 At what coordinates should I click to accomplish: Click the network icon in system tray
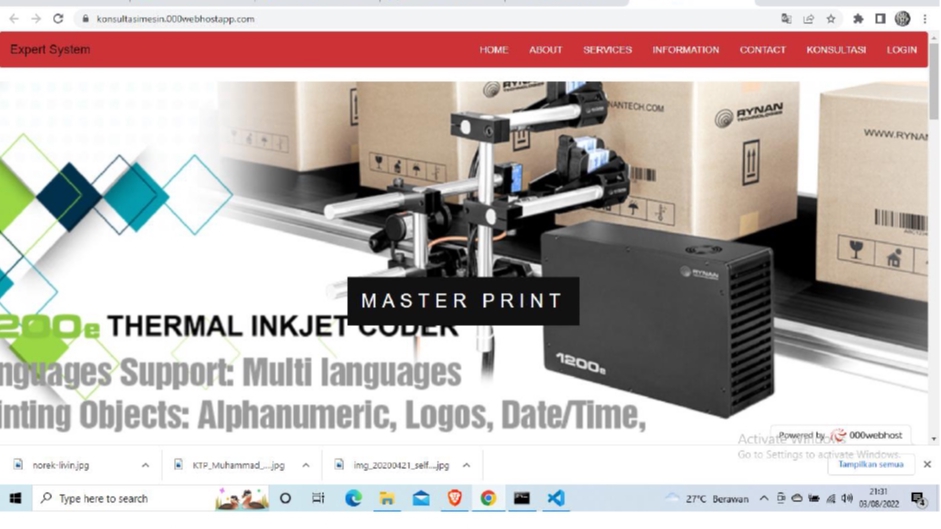pyautogui.click(x=831, y=499)
